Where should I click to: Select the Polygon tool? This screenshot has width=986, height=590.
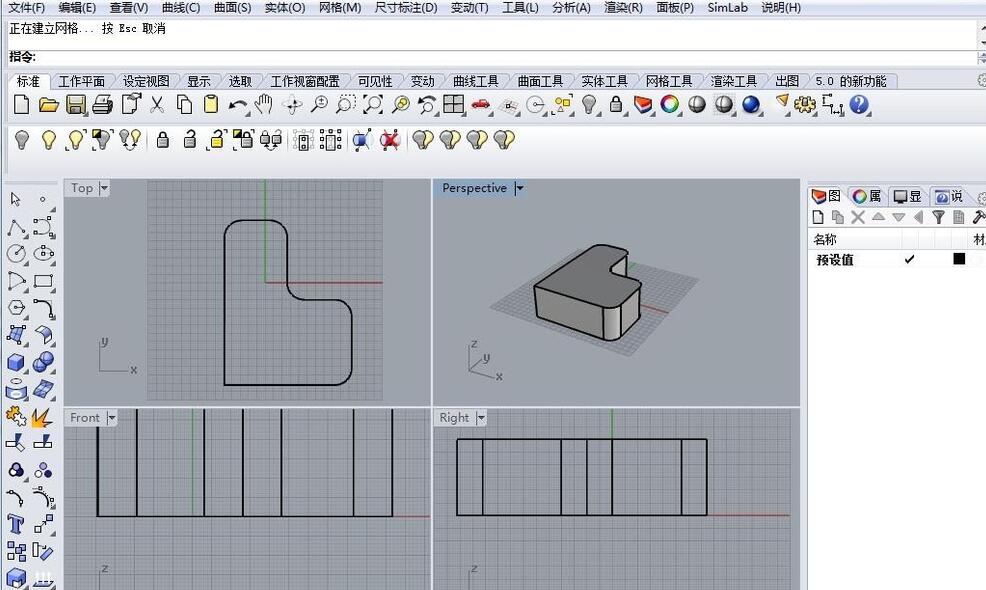(16, 308)
